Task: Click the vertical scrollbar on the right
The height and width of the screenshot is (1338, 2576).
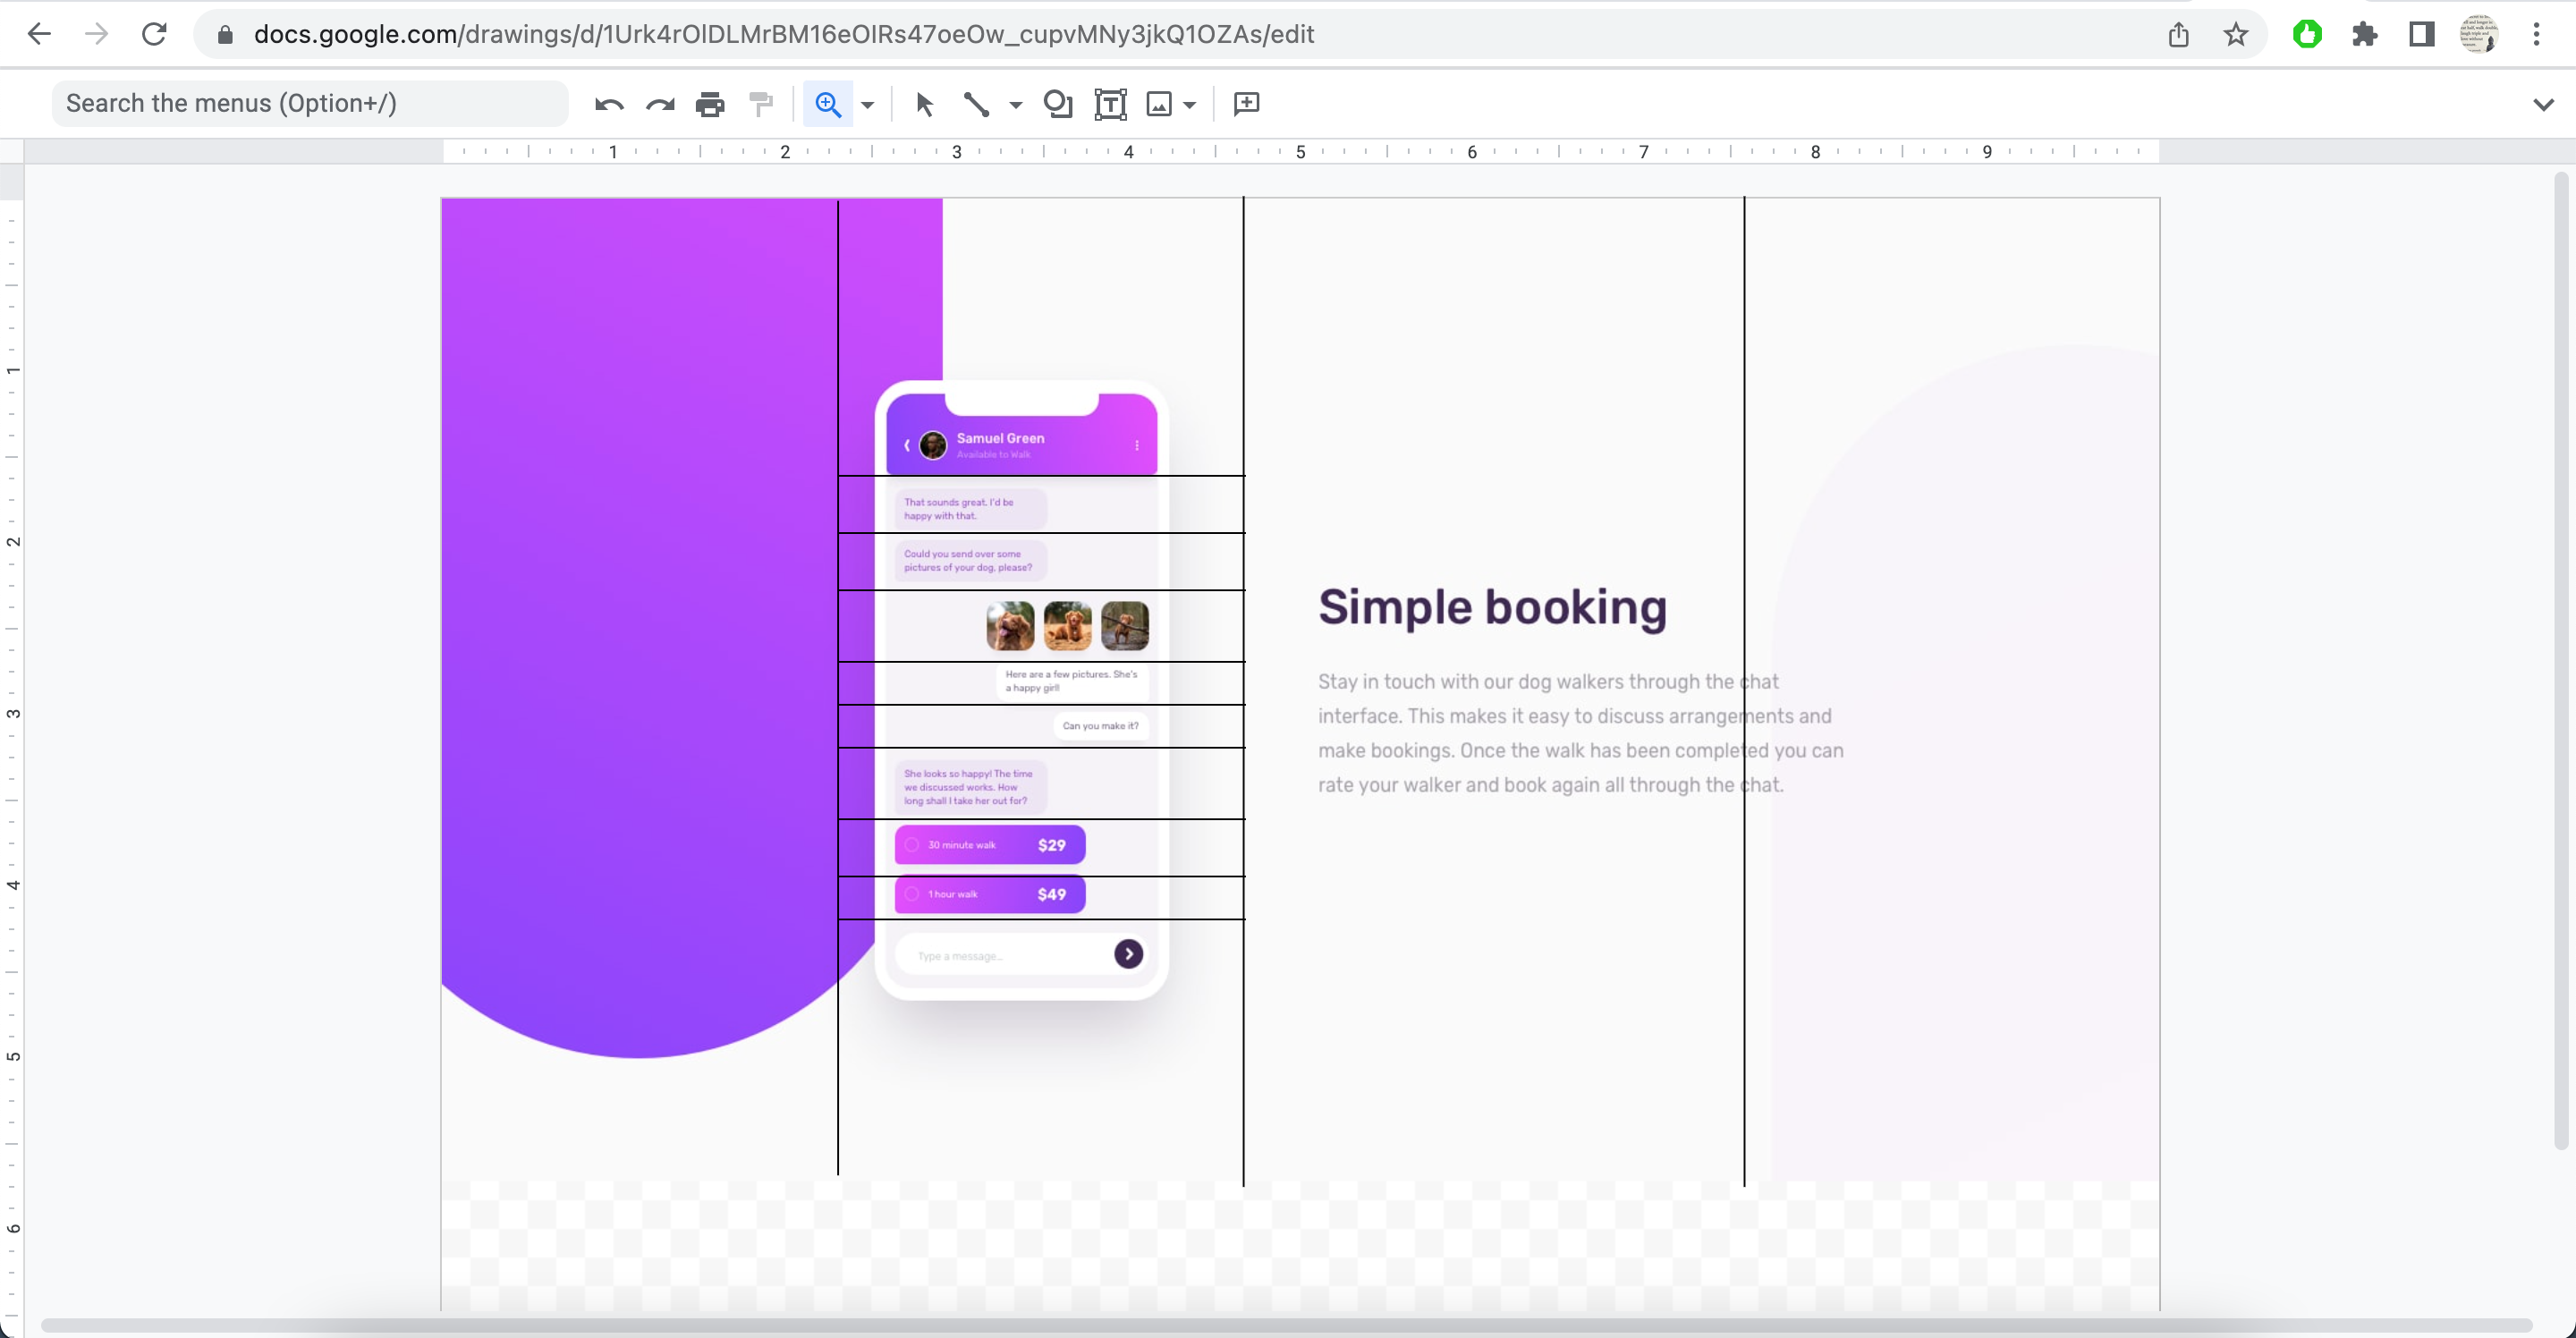Action: 2561,660
